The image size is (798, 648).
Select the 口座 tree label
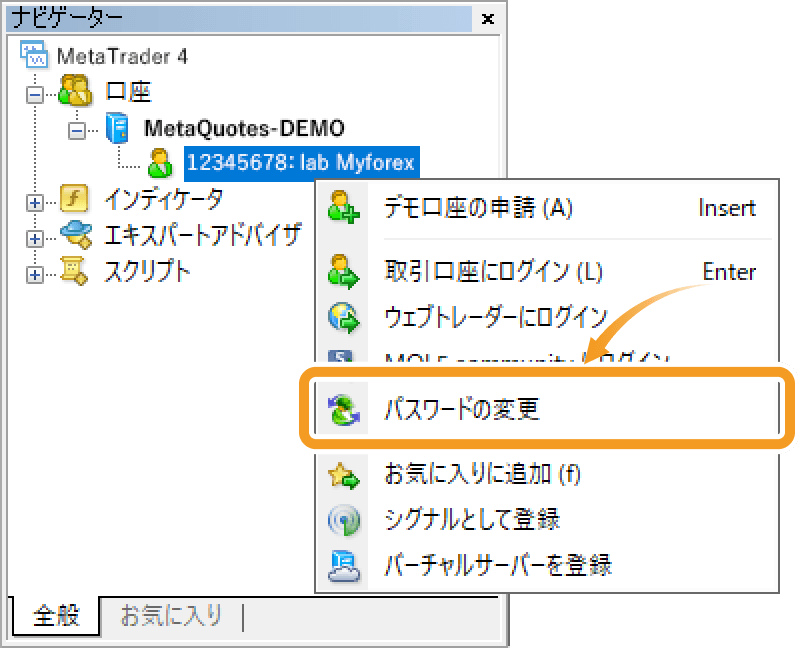pyautogui.click(x=128, y=92)
